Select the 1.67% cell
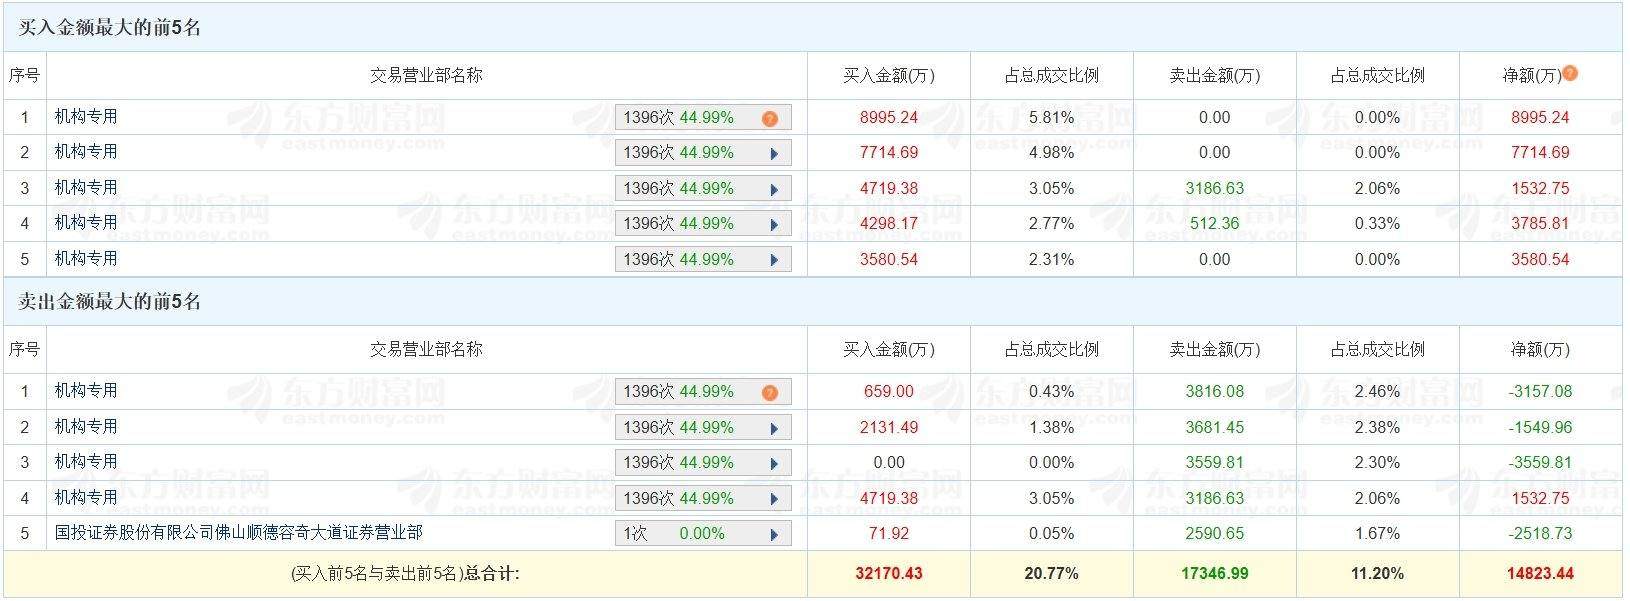Image resolution: width=1630 pixels, height=601 pixels. (x=1378, y=533)
